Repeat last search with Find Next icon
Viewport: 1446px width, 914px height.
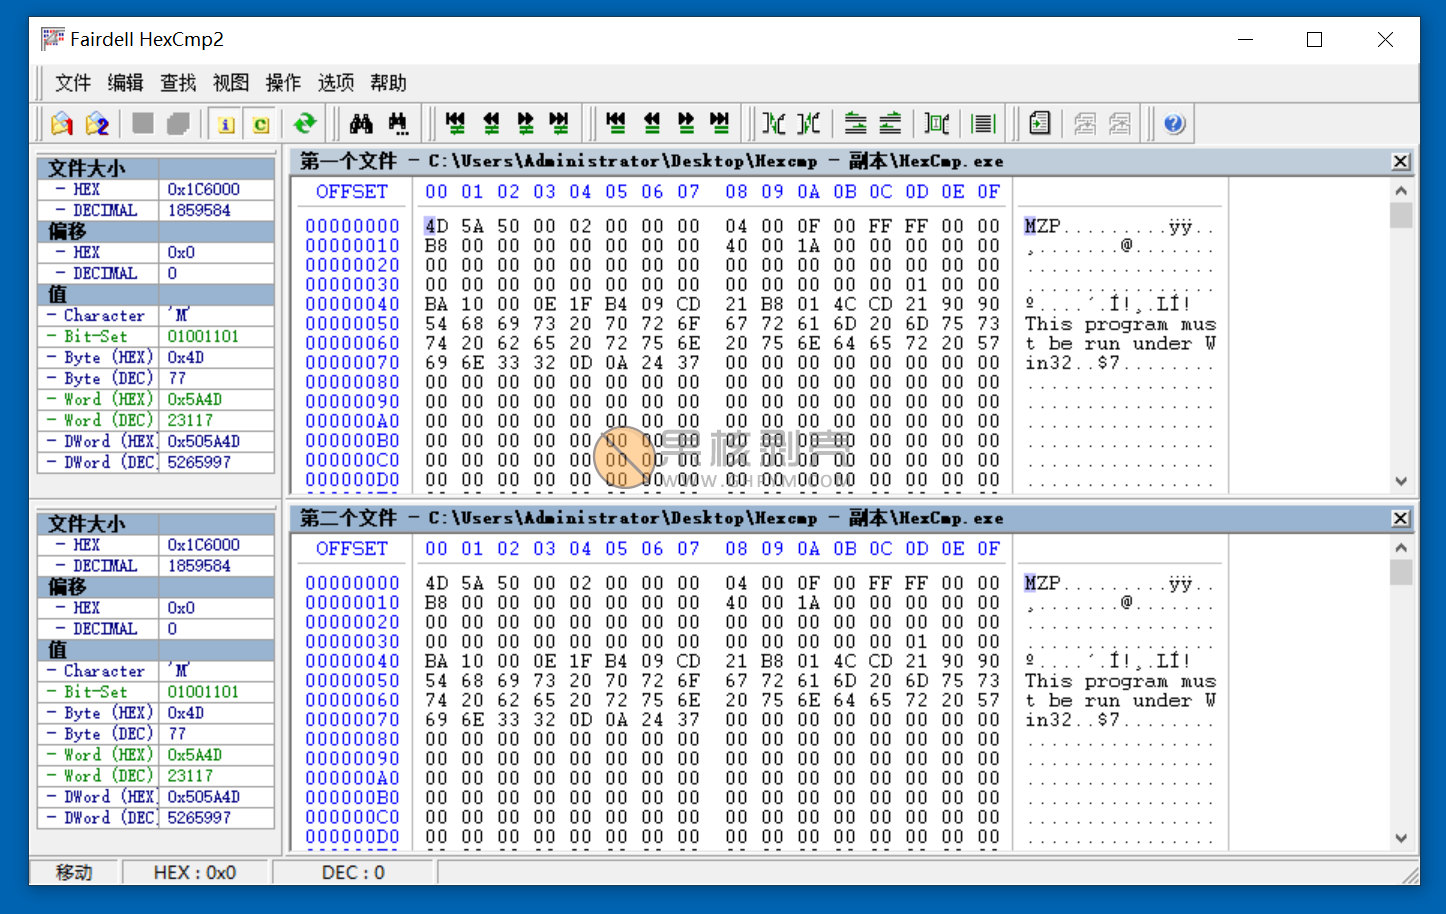pos(397,122)
